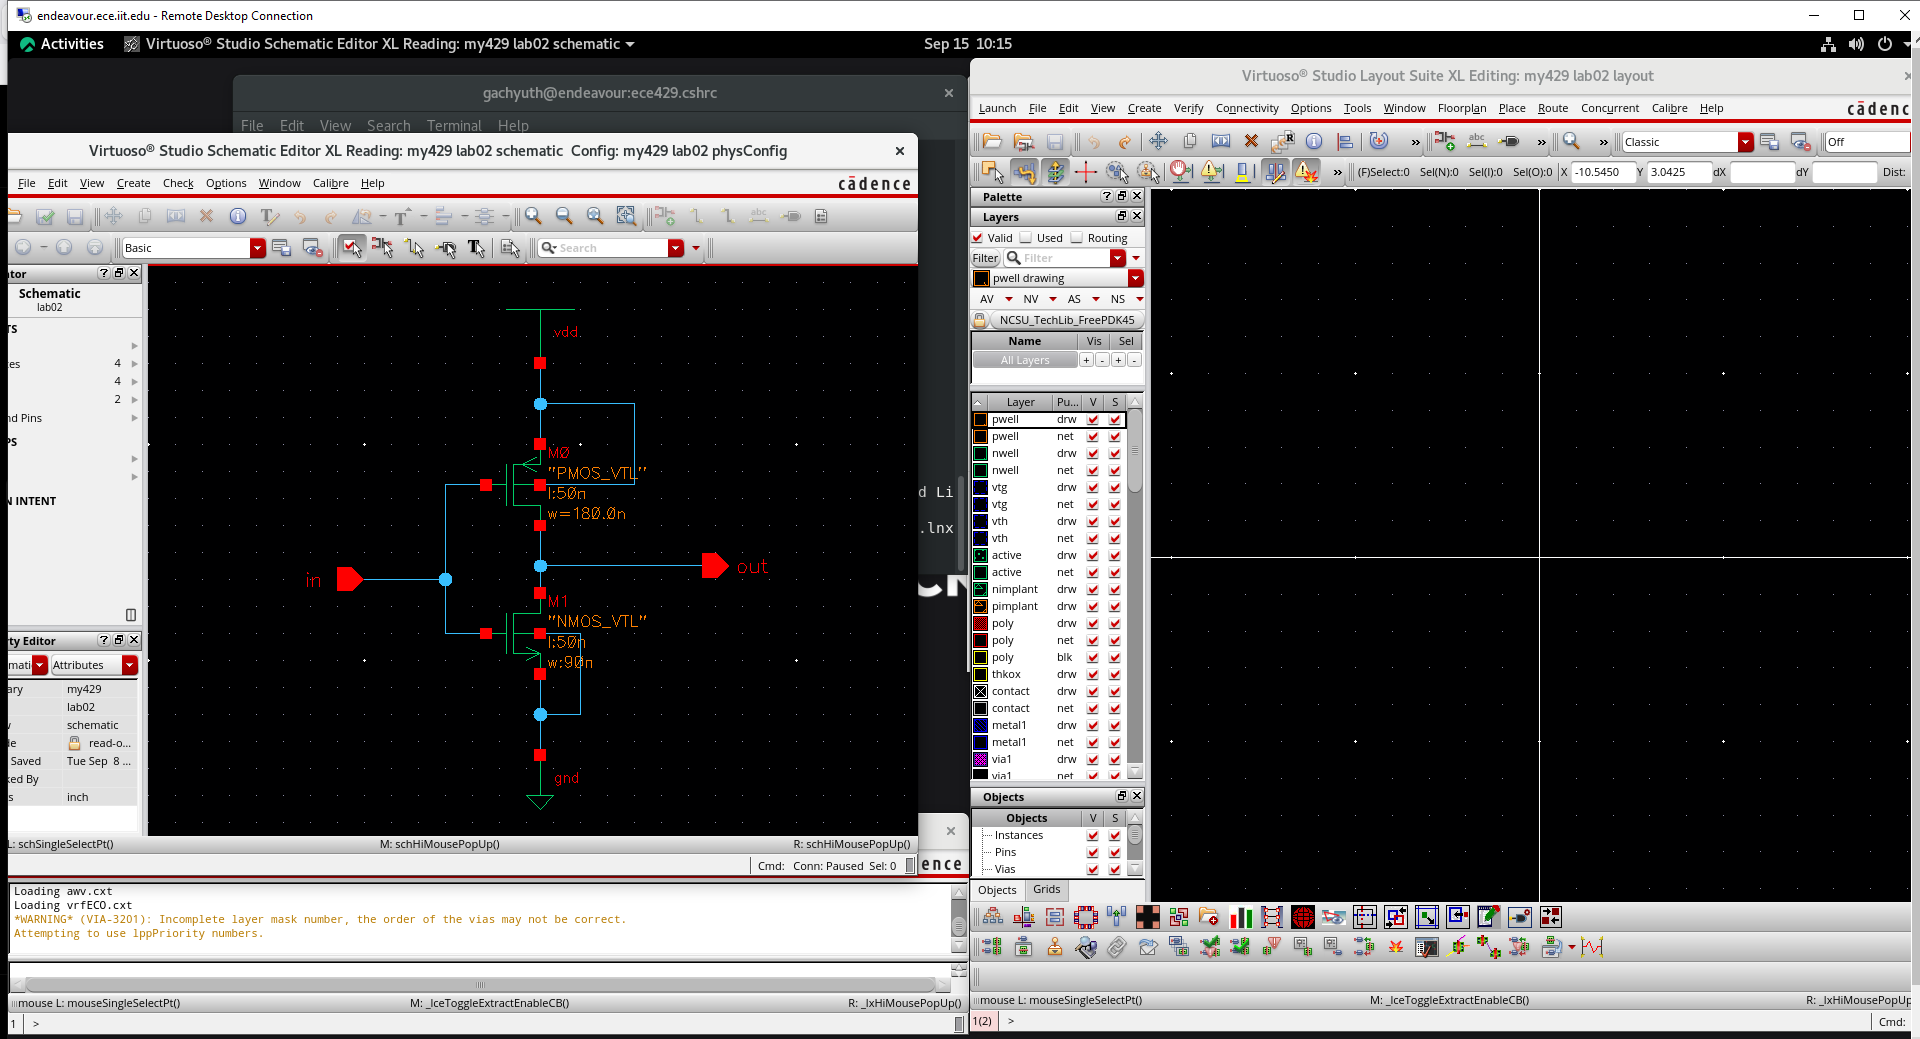Toggle visibility of metal1 drw layer
1920x1039 pixels.
(1093, 726)
